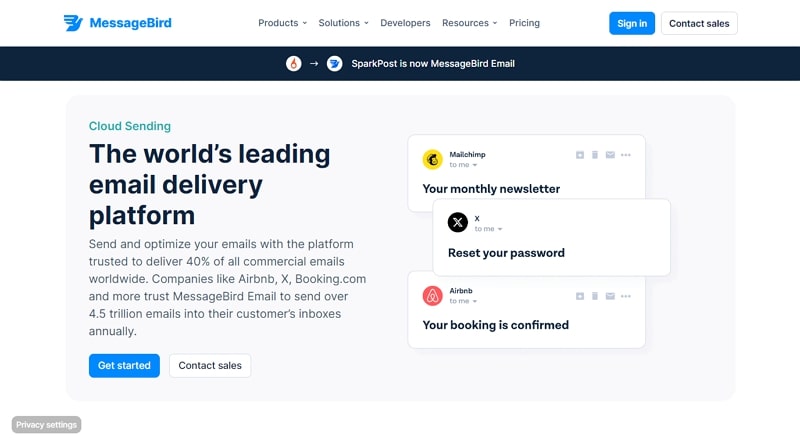Expand the Solutions dropdown arrow

[x=366, y=23]
